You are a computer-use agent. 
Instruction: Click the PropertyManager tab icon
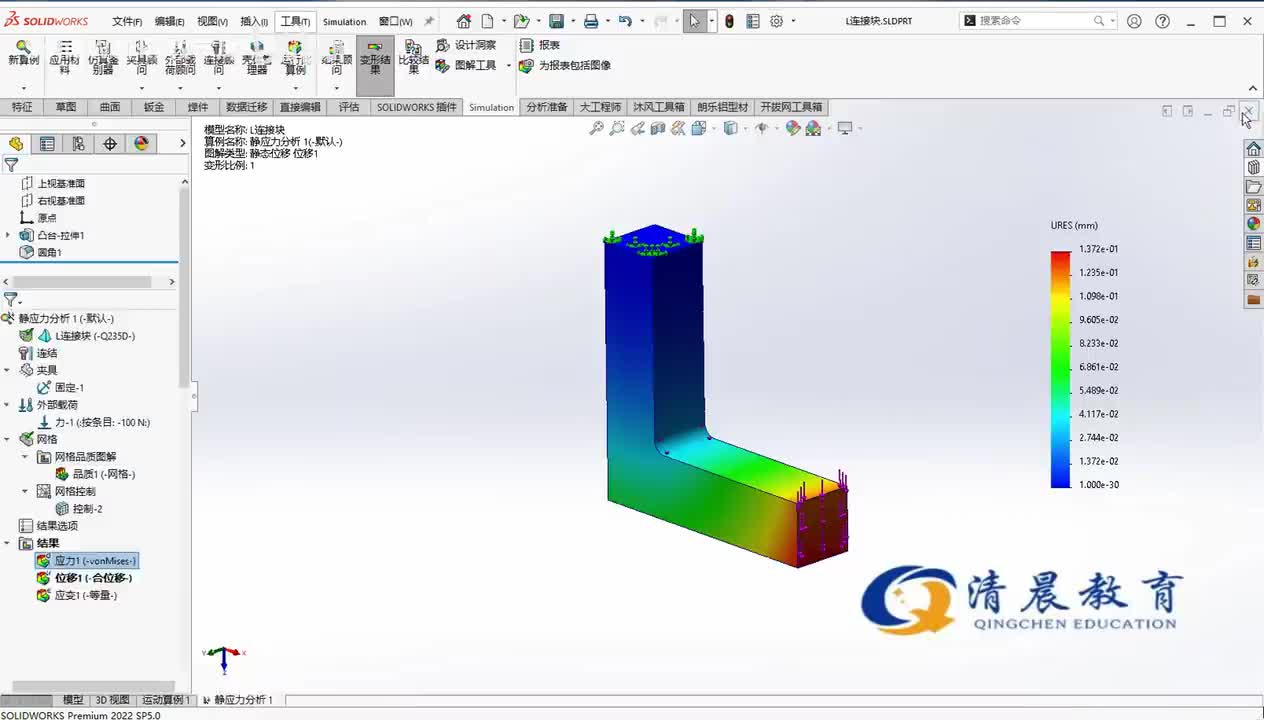coord(47,144)
